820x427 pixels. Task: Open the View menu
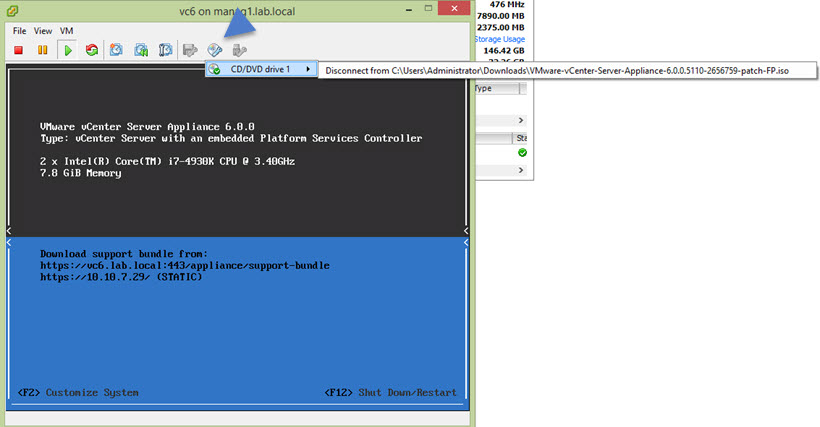point(42,31)
